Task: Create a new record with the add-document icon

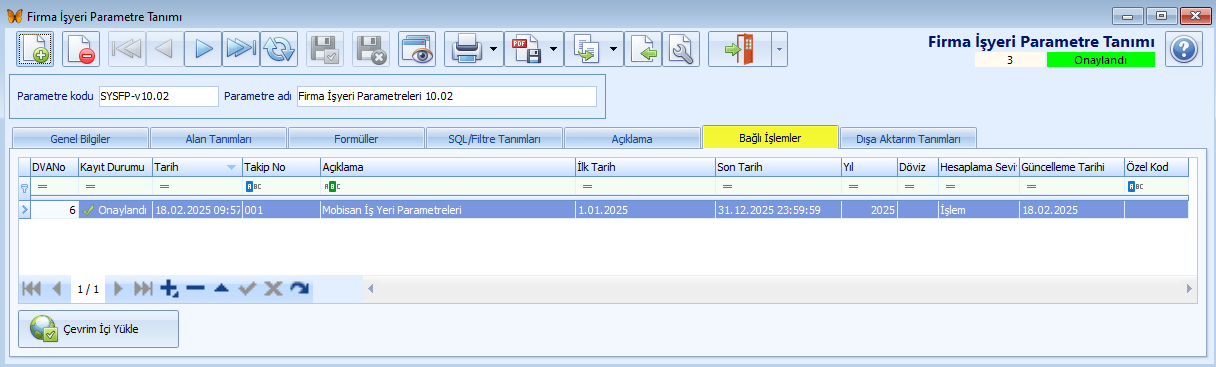Action: [x=35, y=49]
